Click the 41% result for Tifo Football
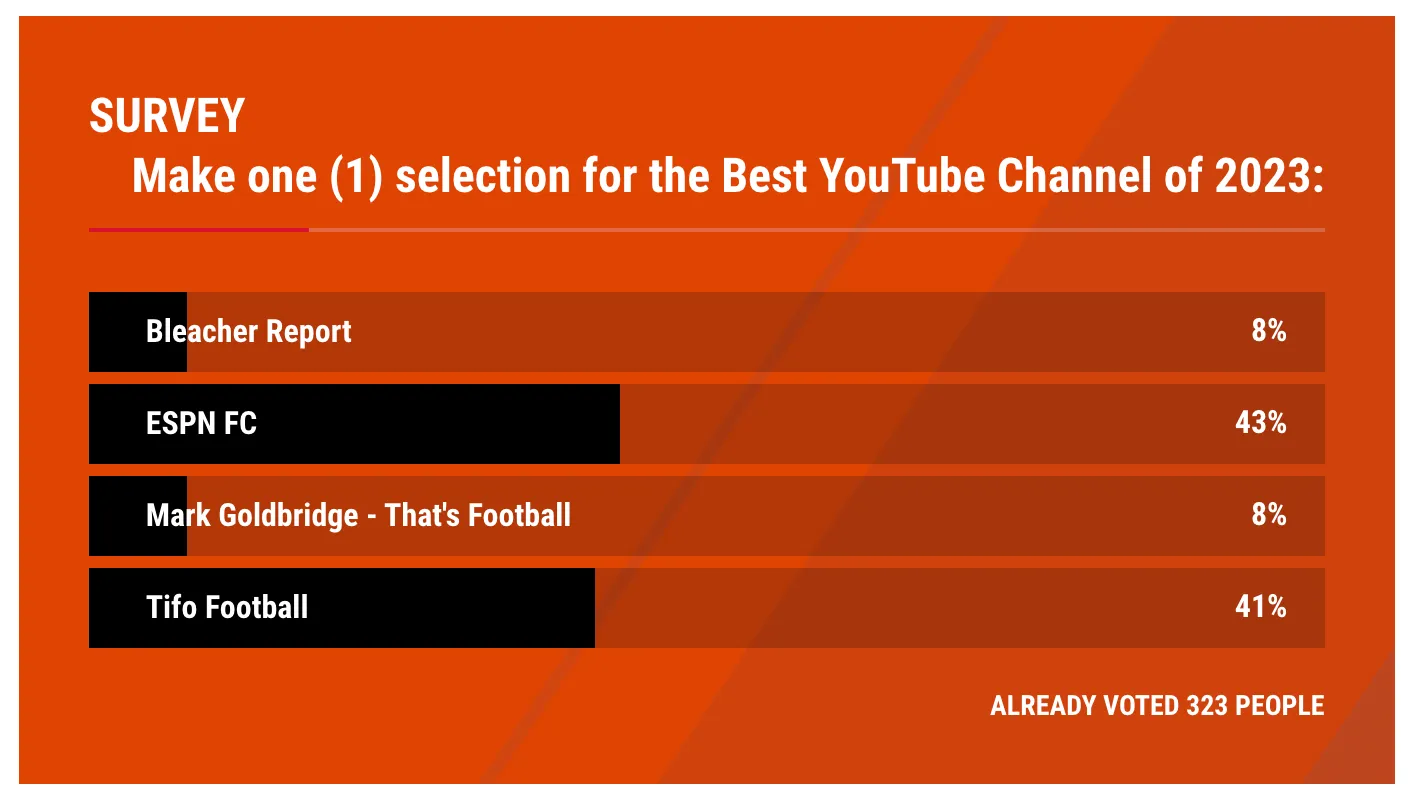Screen dimensions: 1412x808 (1260, 607)
